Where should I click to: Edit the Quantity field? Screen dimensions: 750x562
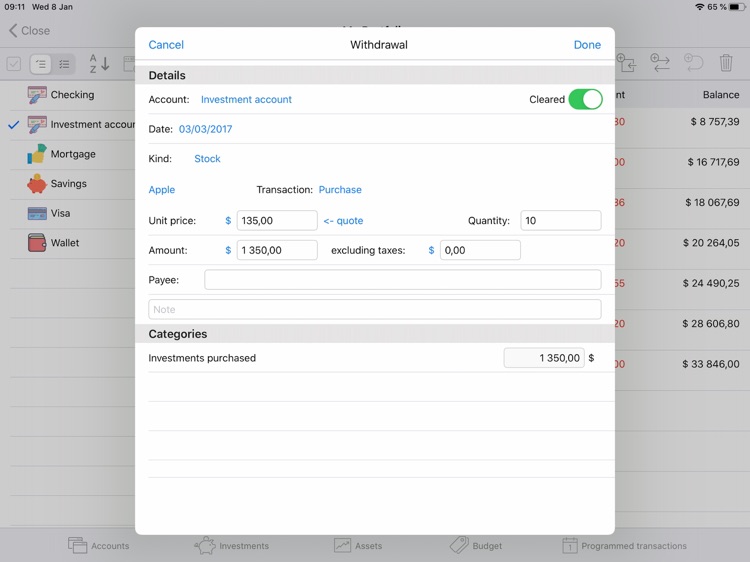[561, 220]
